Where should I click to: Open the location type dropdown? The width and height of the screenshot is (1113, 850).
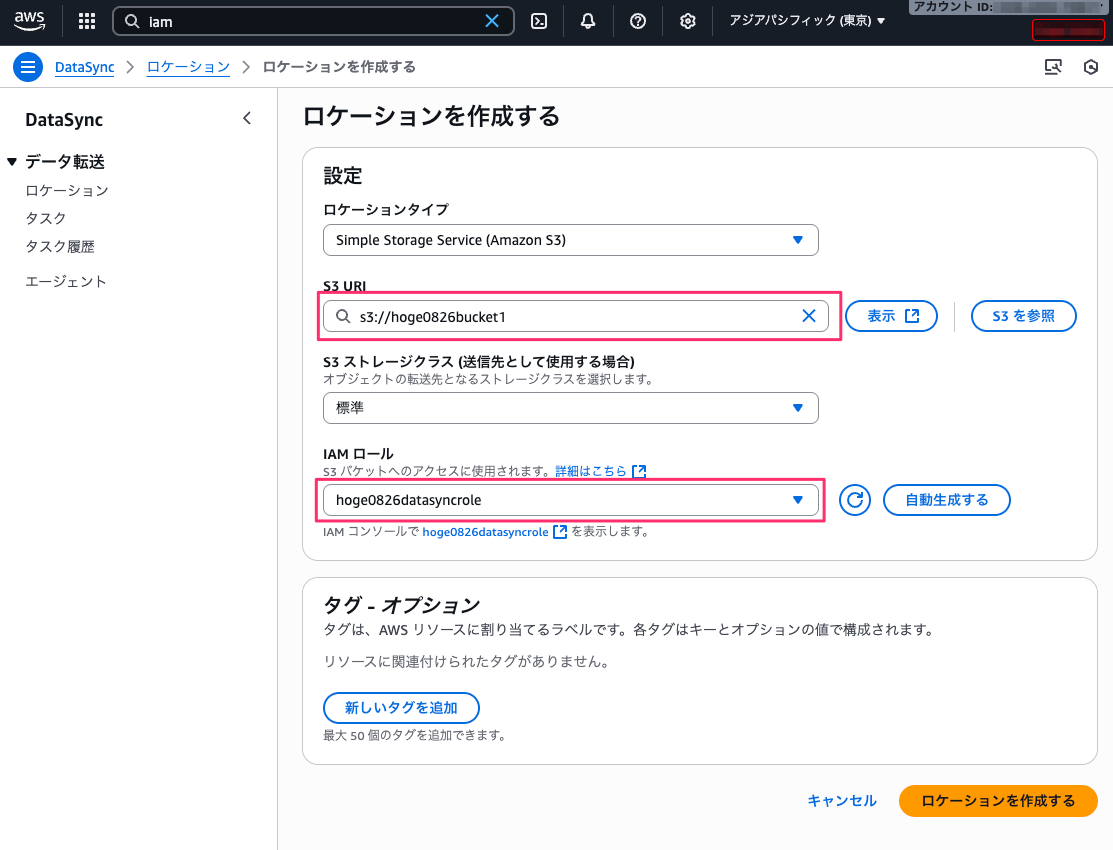point(570,240)
